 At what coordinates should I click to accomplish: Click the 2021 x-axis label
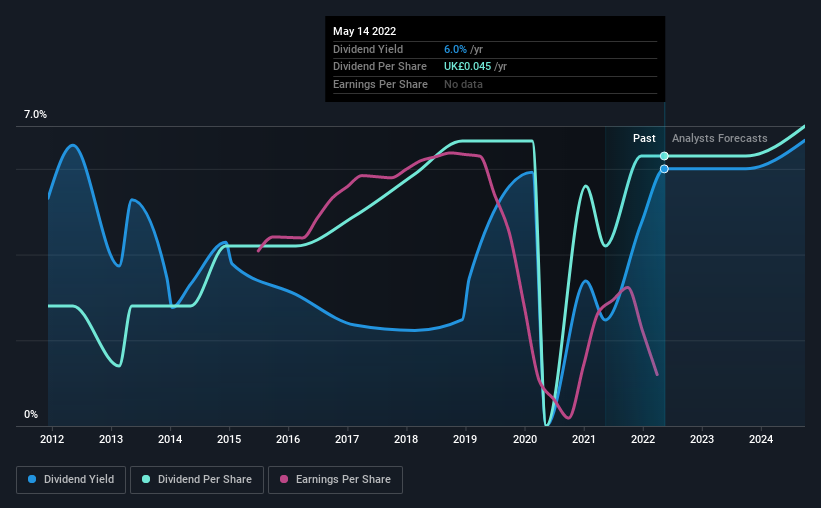tap(583, 439)
